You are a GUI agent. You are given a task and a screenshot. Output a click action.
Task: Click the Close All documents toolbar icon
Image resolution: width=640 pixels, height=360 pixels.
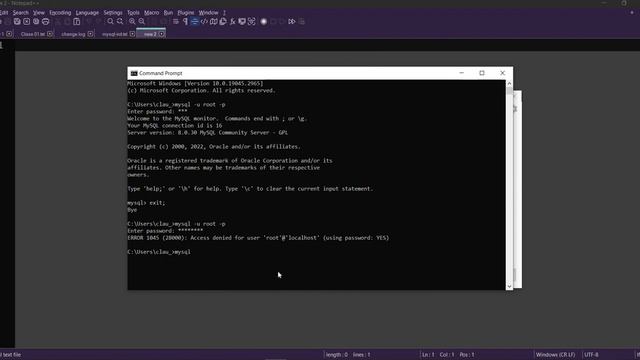click(36, 22)
